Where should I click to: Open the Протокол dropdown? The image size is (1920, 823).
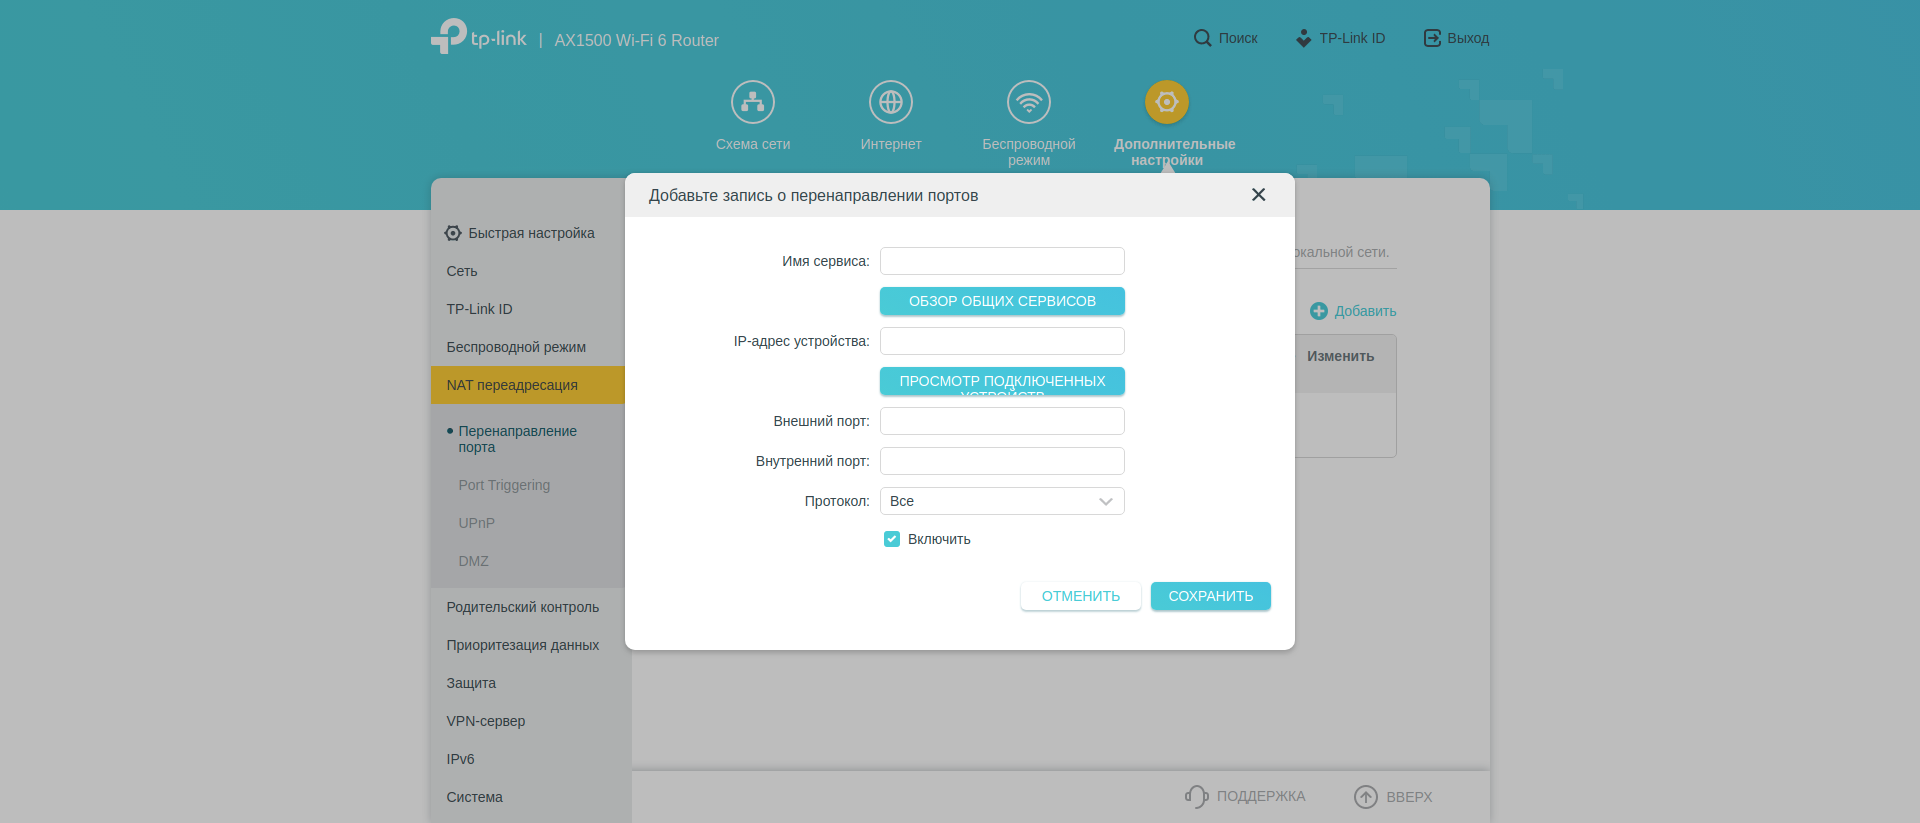pyautogui.click(x=1002, y=501)
